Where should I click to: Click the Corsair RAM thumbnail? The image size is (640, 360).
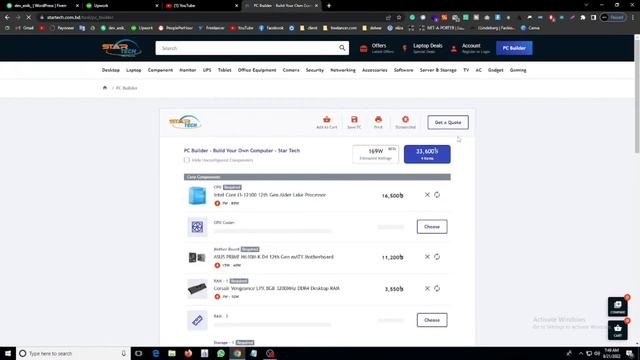click(197, 289)
